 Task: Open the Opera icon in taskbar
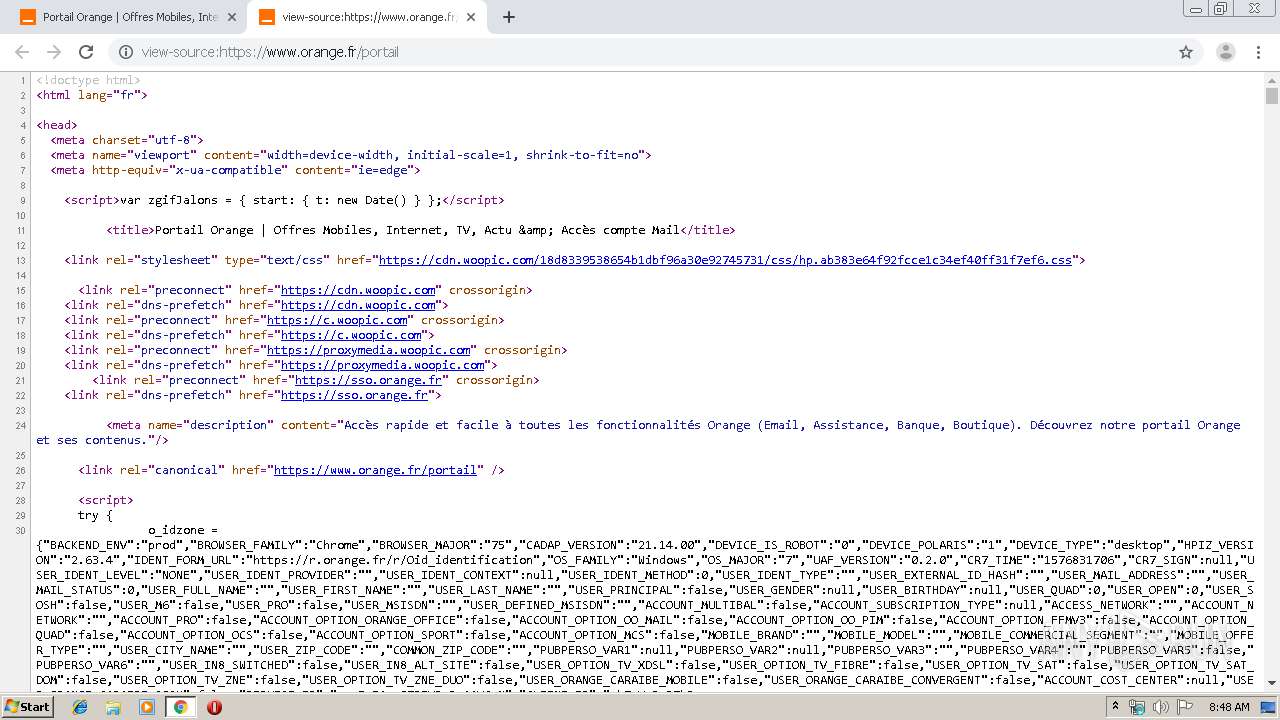[x=214, y=707]
